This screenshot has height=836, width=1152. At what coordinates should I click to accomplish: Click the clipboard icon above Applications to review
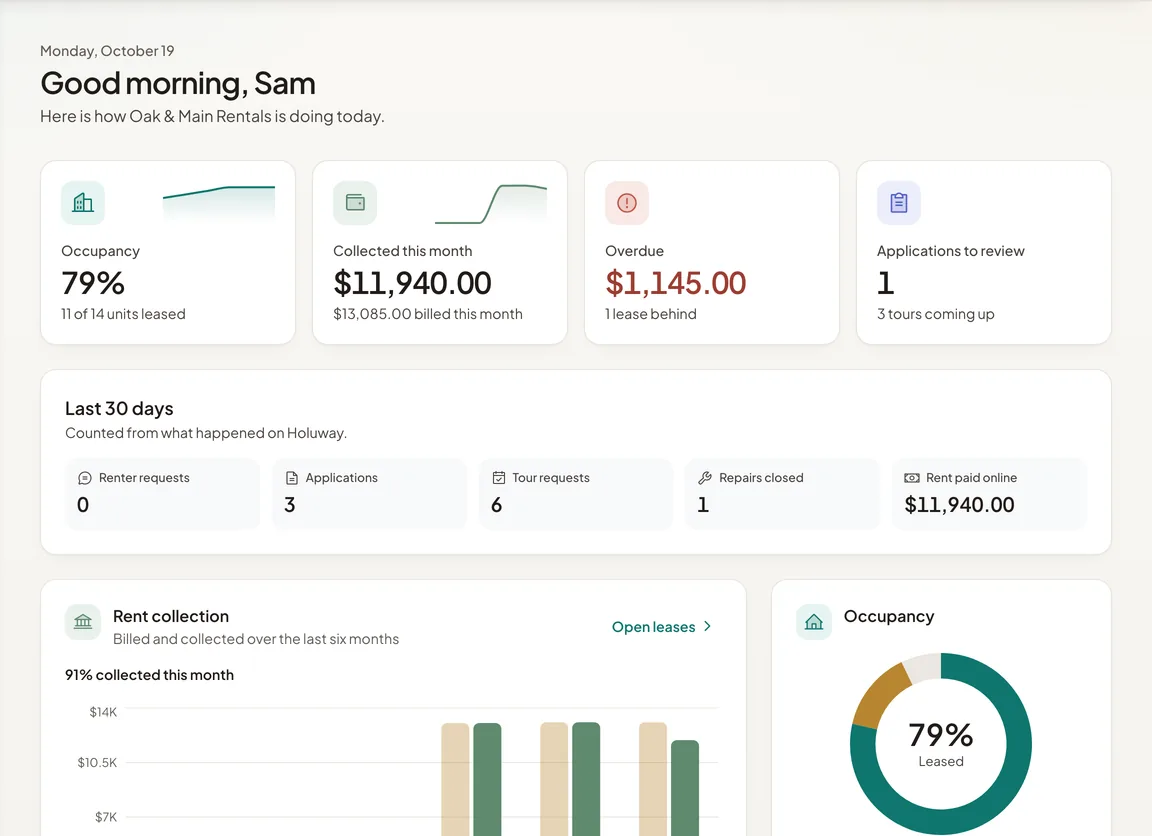899,203
